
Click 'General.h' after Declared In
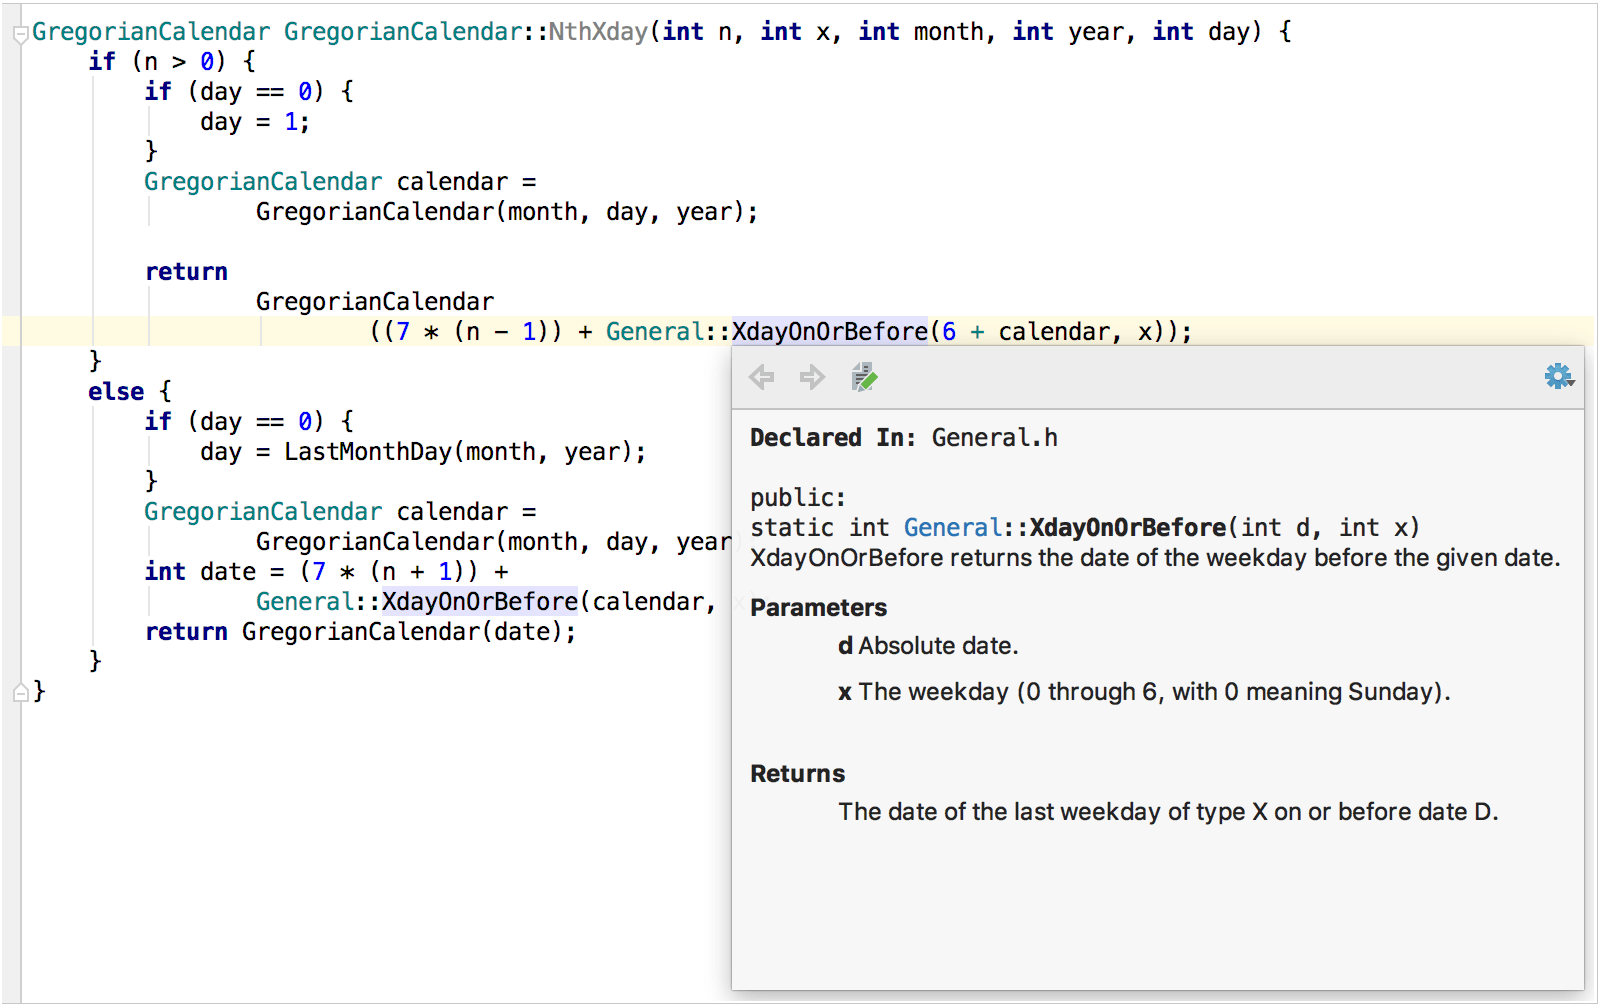point(993,437)
